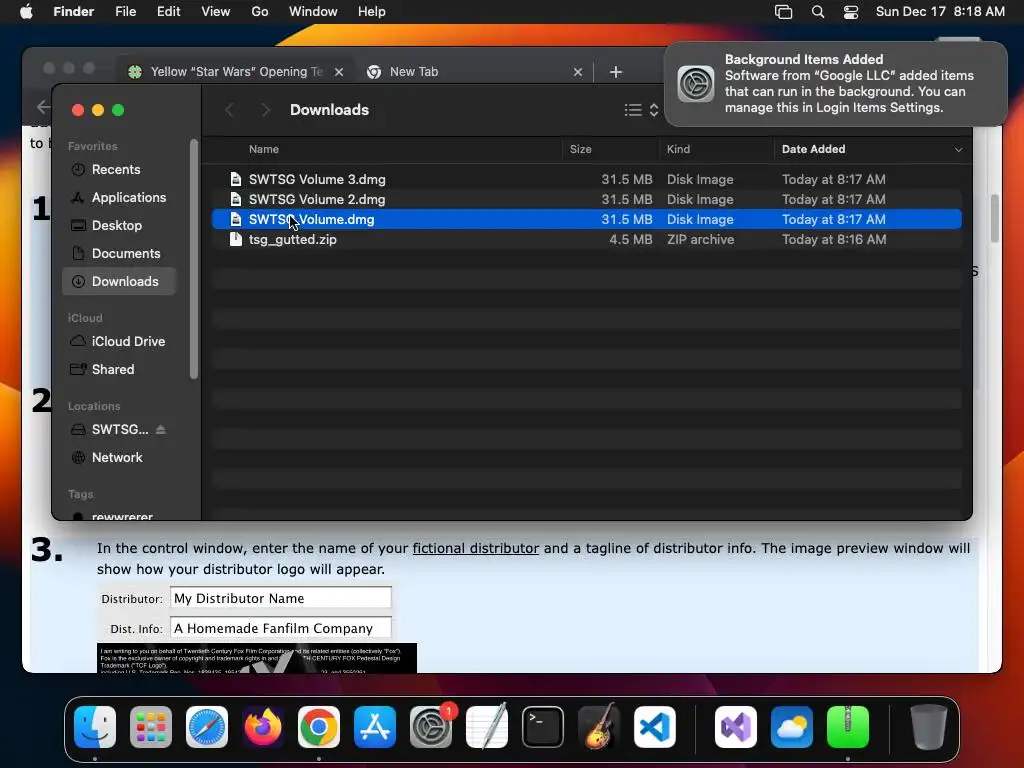Image resolution: width=1024 pixels, height=768 pixels.
Task: Select Documents in Finder sidebar
Action: 119,253
